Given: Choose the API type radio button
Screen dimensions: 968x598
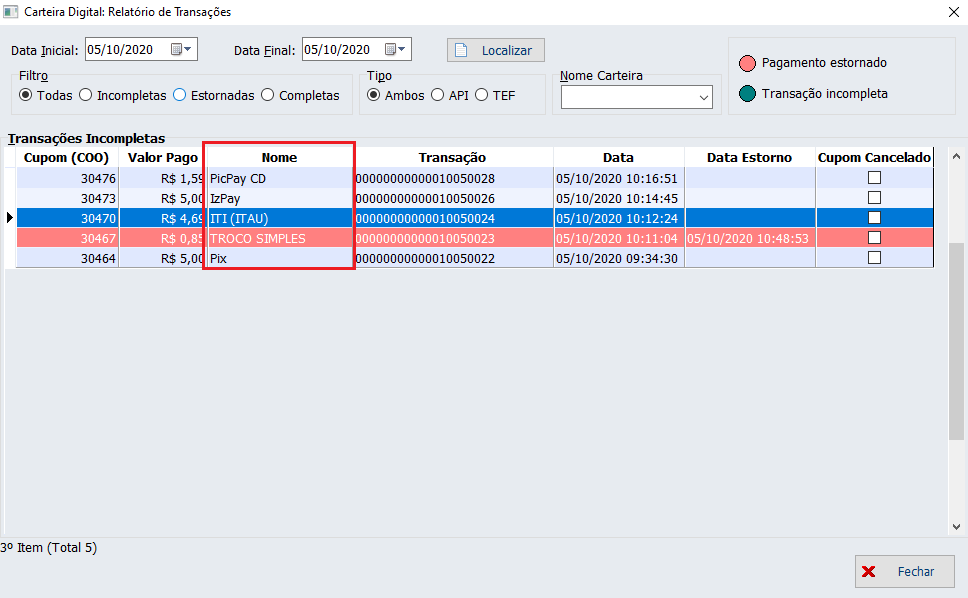Looking at the screenshot, I should coord(435,96).
